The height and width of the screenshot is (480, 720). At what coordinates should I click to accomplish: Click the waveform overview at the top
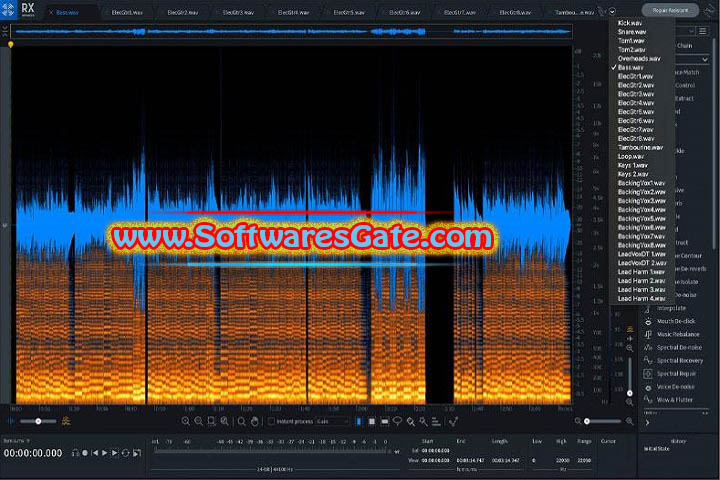[x=292, y=32]
